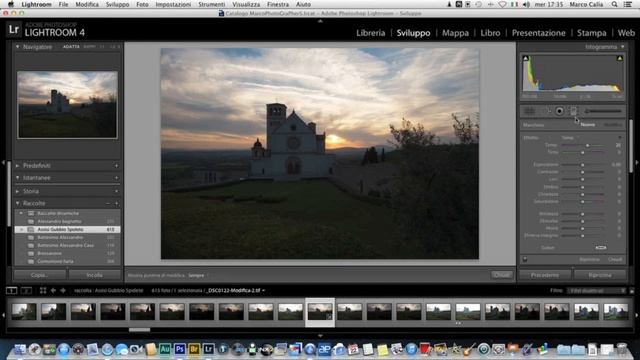
Task: Hide filmstrip with arrow at bottom edge
Action: click(320, 336)
